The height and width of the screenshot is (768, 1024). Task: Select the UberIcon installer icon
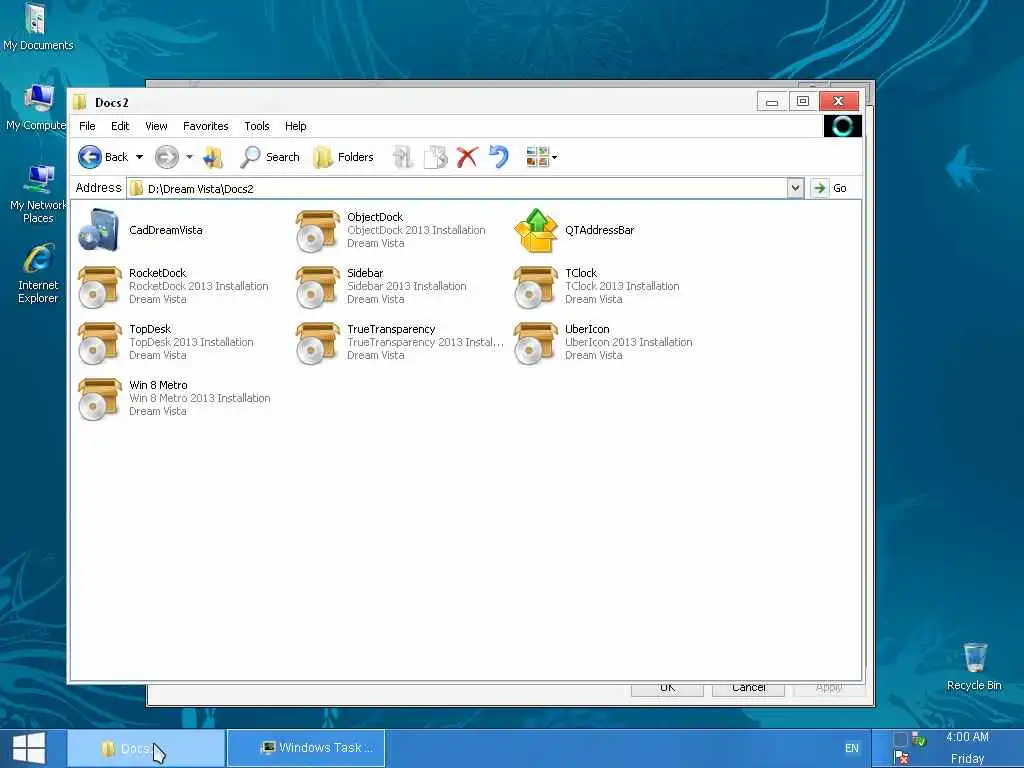point(536,343)
